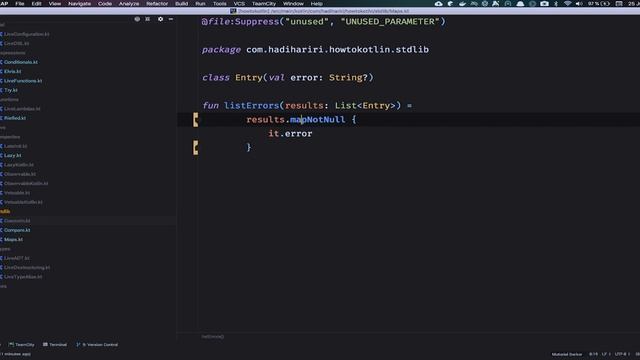Image resolution: width=640 pixels, height=360 pixels.
Task: Click gutter marker beside the closing brace
Action: tap(196, 148)
